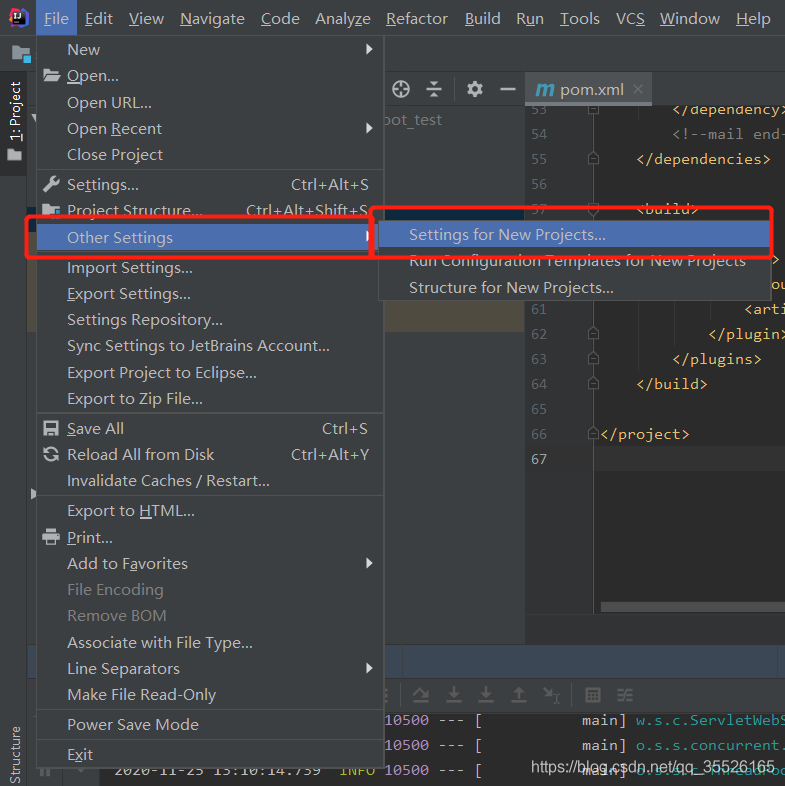The height and width of the screenshot is (786, 785).
Task: Select Settings for New Projects...
Action: pos(574,235)
